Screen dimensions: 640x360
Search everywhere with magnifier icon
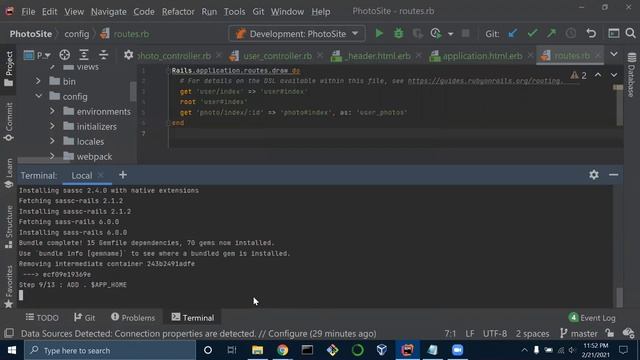[x=630, y=33]
